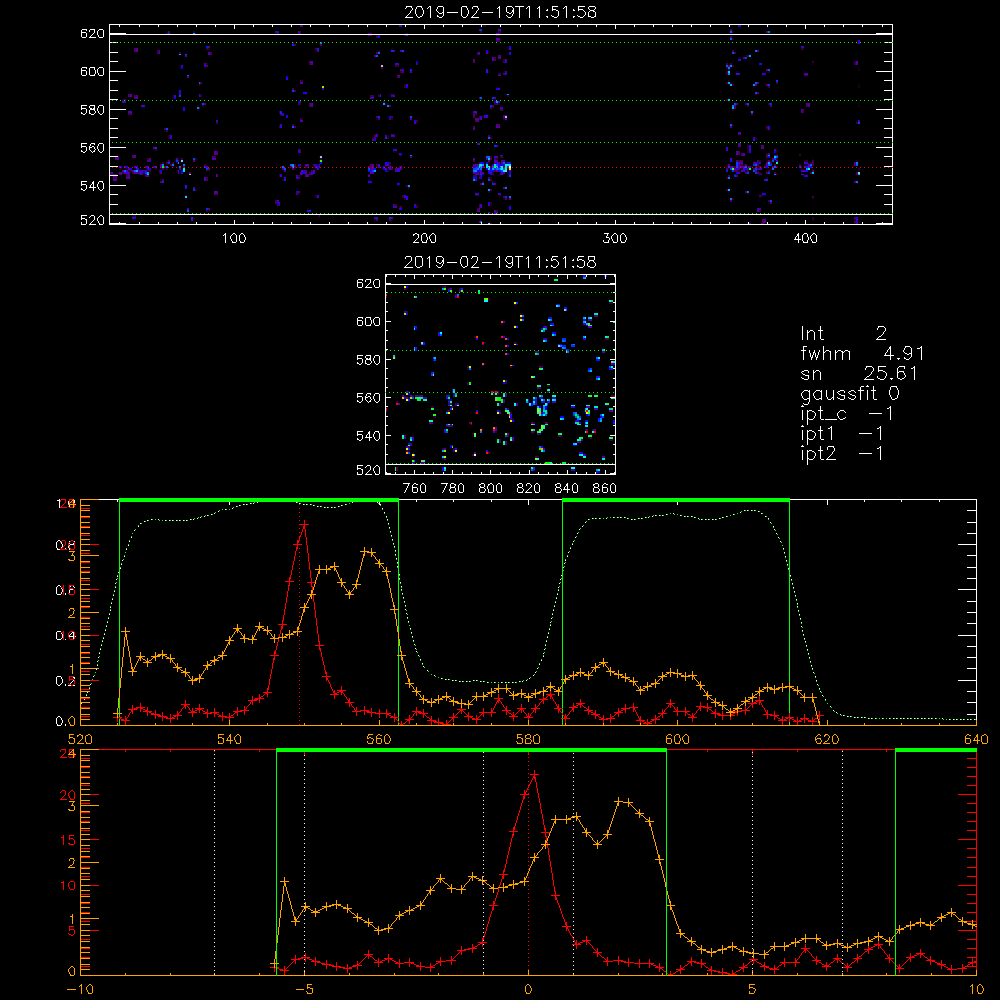Click the x-axis label -5 on bottom plot

304,989
